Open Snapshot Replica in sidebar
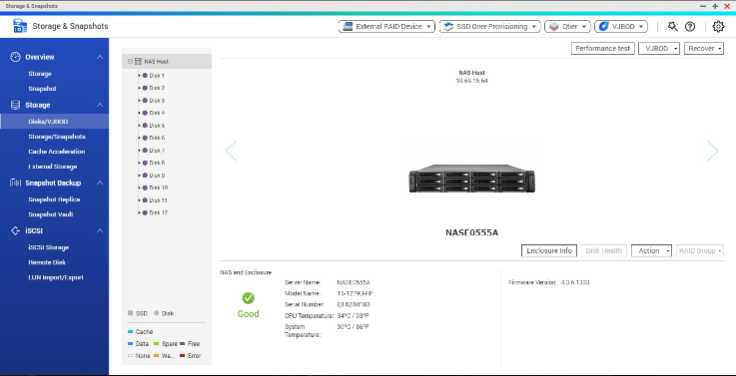This screenshot has height=376, width=736. (54, 200)
